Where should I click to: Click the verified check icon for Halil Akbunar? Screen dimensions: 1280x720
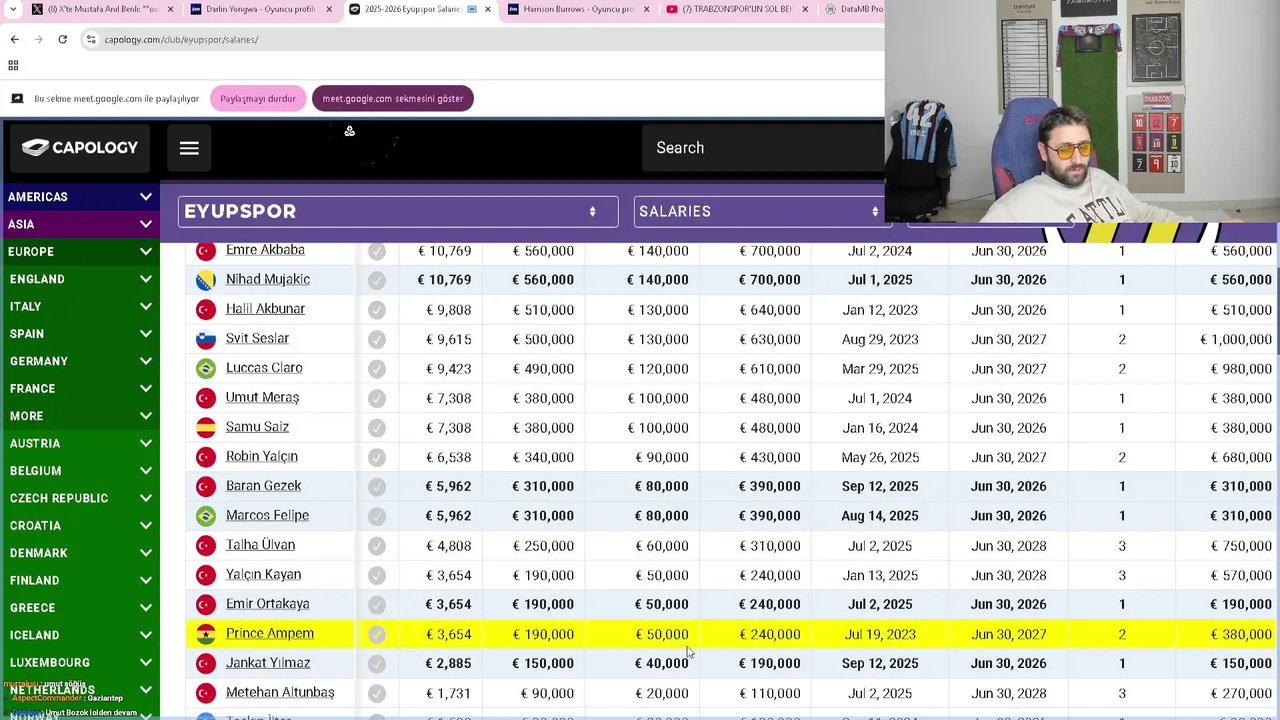[377, 310]
